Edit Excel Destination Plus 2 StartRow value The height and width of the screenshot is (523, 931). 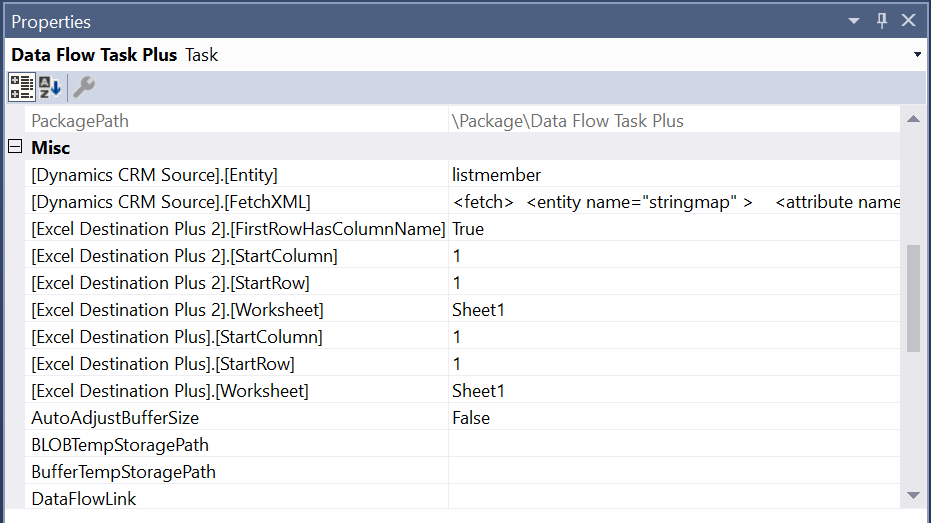674,283
